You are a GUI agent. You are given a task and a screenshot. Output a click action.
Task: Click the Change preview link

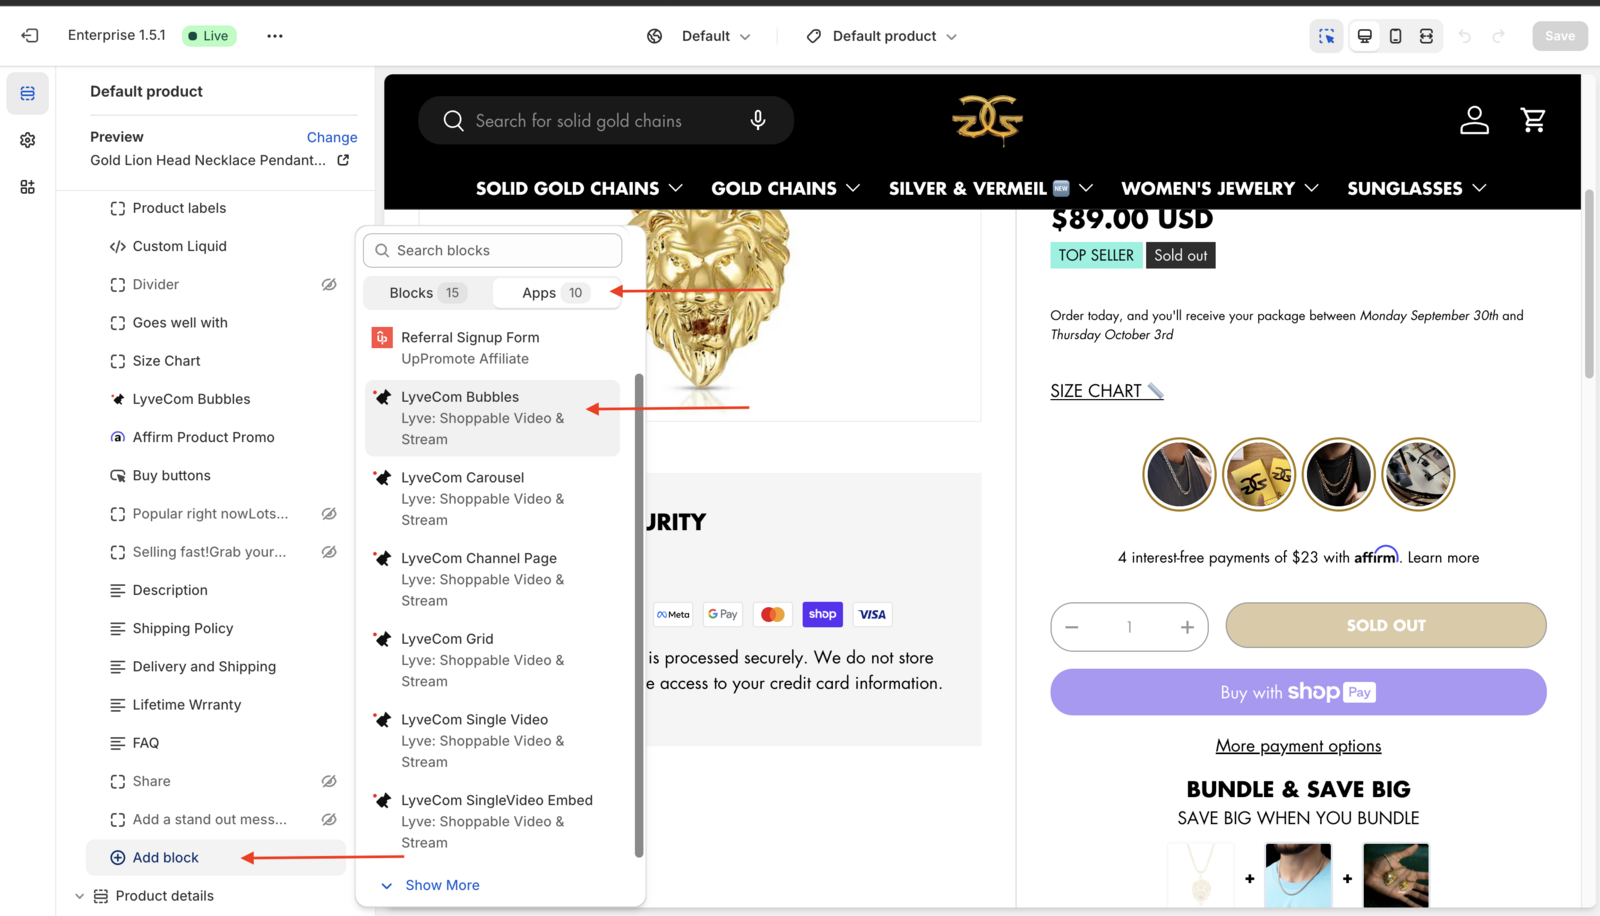(331, 137)
